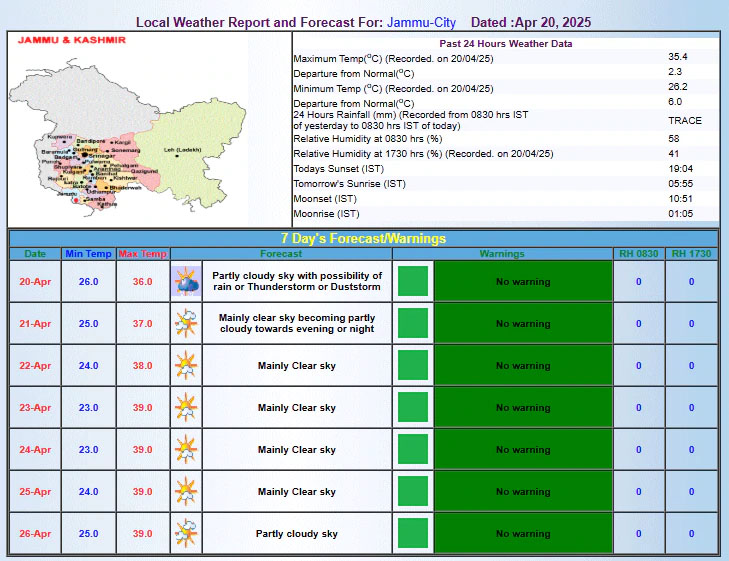Click the Warnings column header
729x561 pixels.
[501, 254]
